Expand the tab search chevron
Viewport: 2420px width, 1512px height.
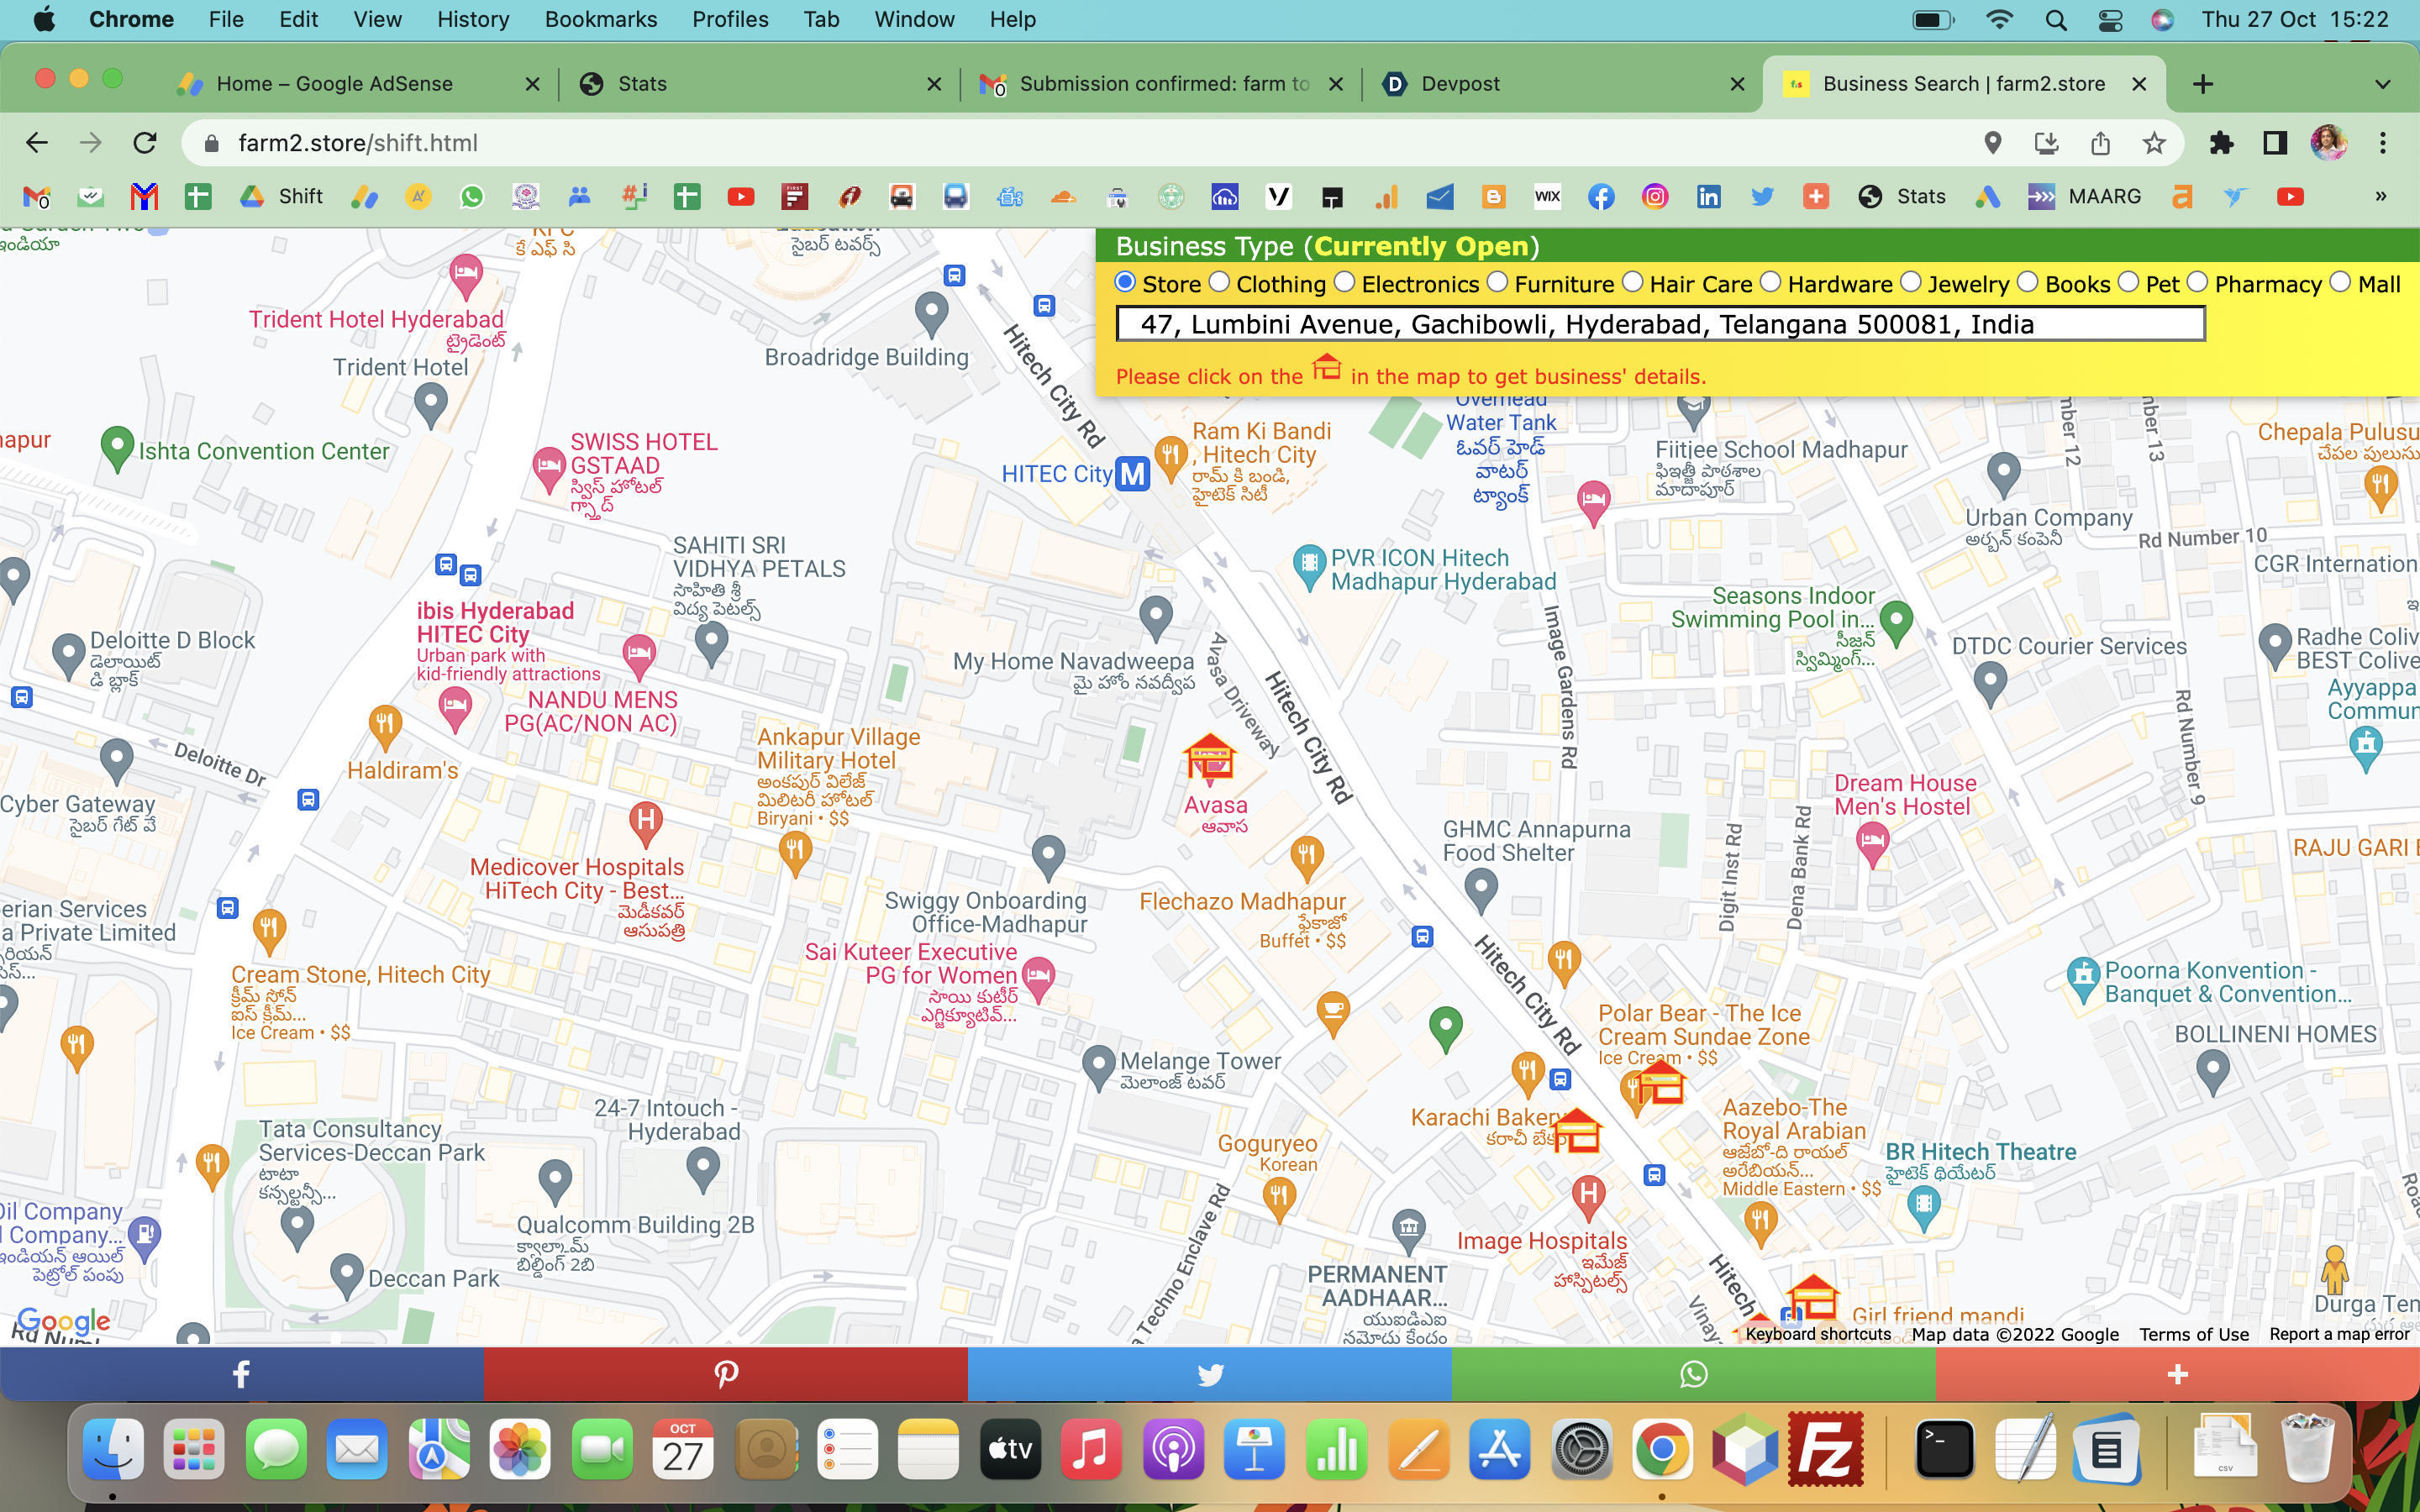2382,84
